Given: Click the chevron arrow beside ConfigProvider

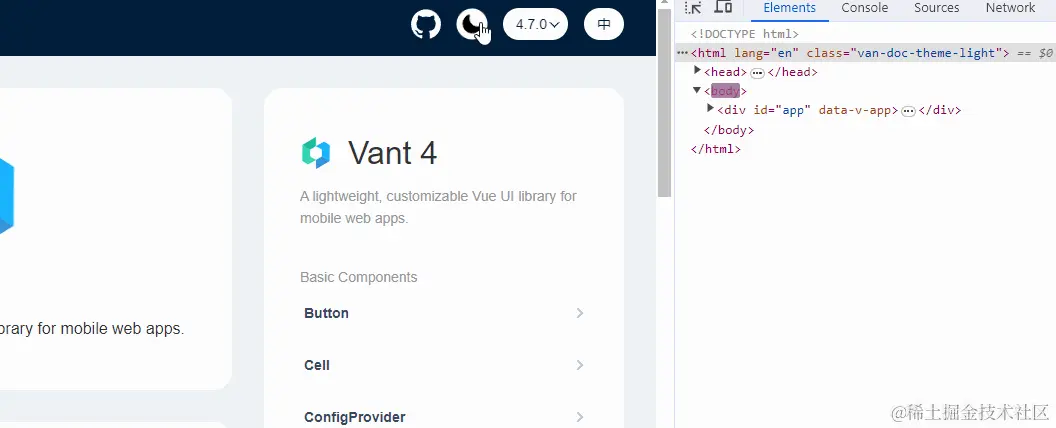Looking at the screenshot, I should pyautogui.click(x=579, y=417).
